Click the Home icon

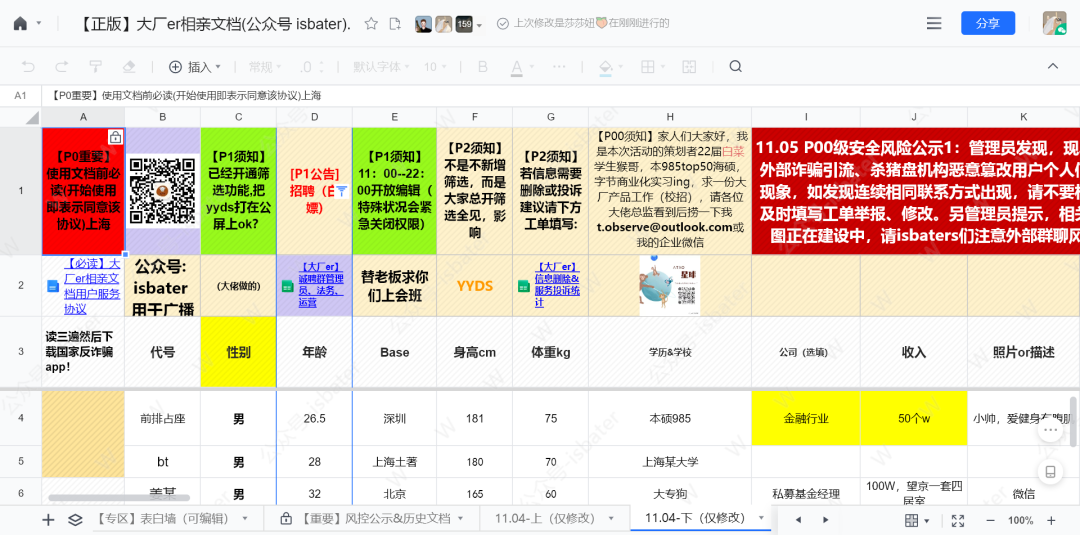20,23
